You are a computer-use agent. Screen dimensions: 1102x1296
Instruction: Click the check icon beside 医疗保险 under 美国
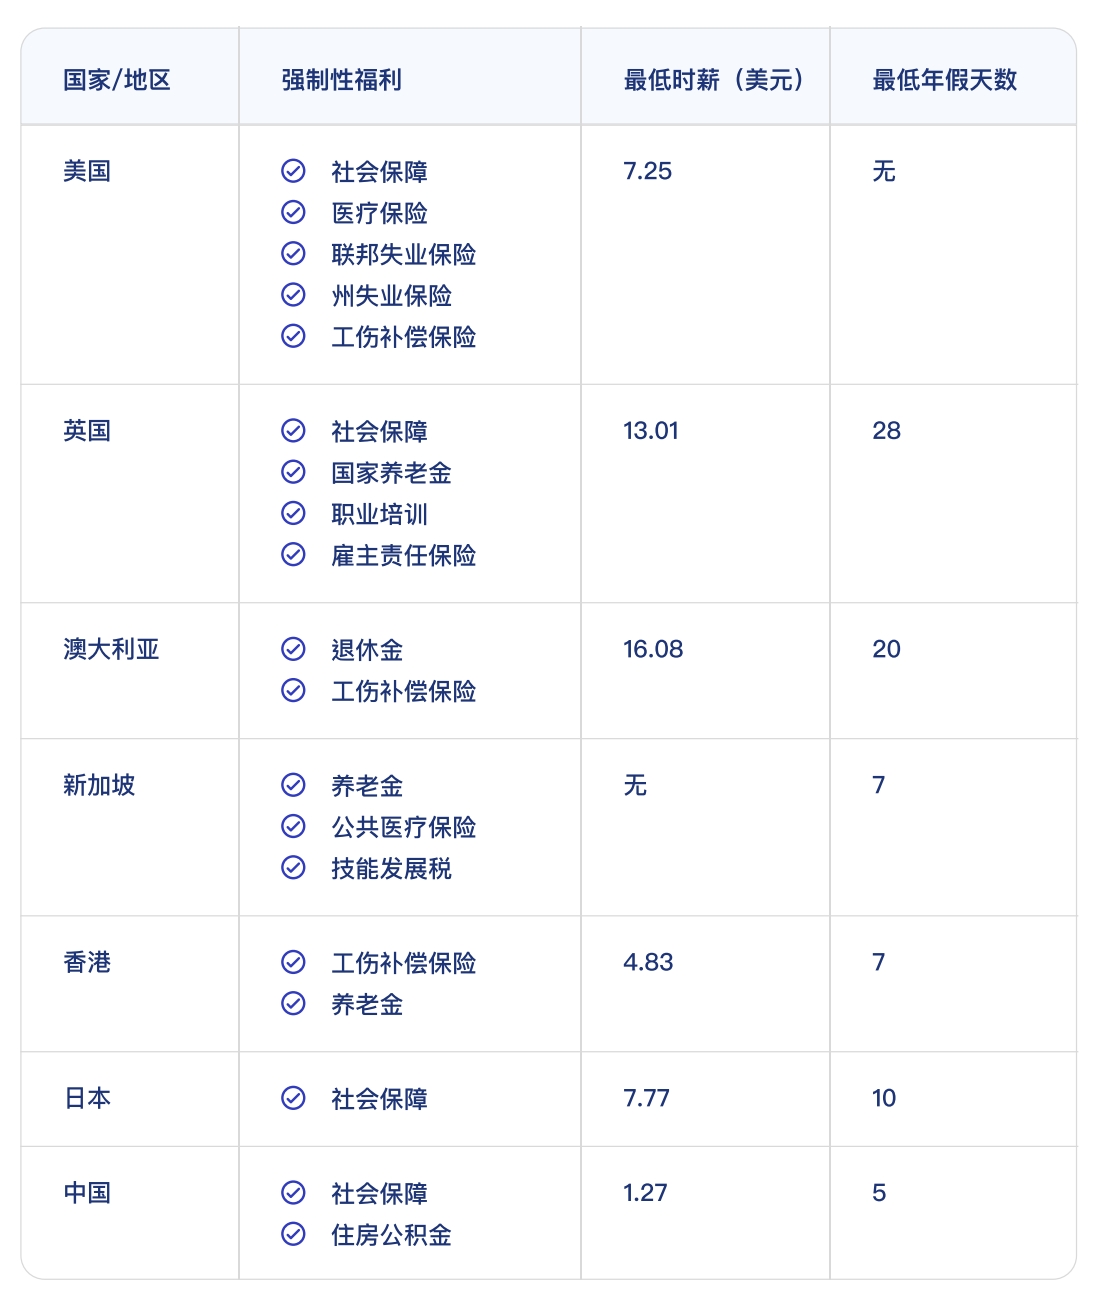tap(293, 212)
